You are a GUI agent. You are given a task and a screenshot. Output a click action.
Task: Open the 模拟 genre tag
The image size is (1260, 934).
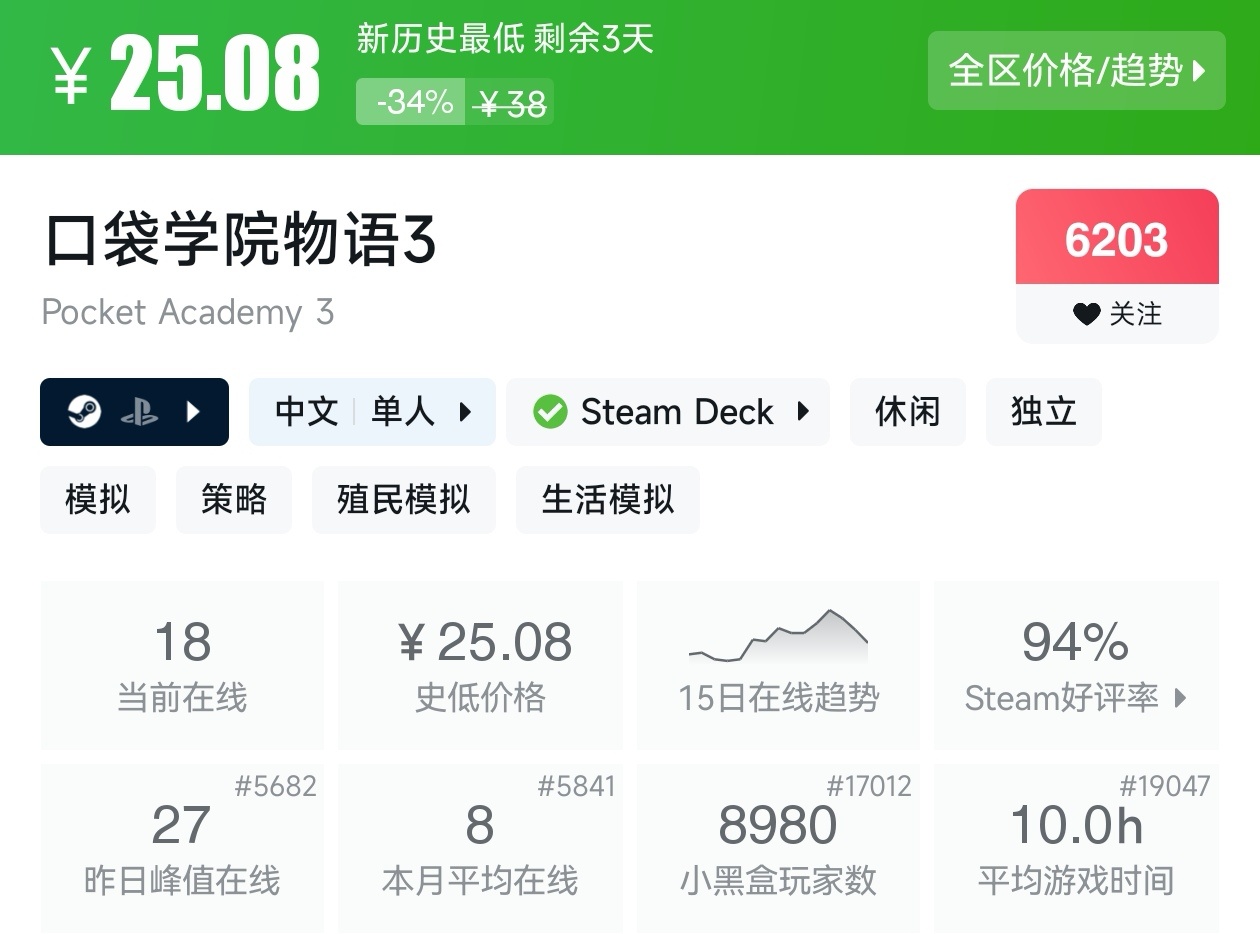pos(98,500)
